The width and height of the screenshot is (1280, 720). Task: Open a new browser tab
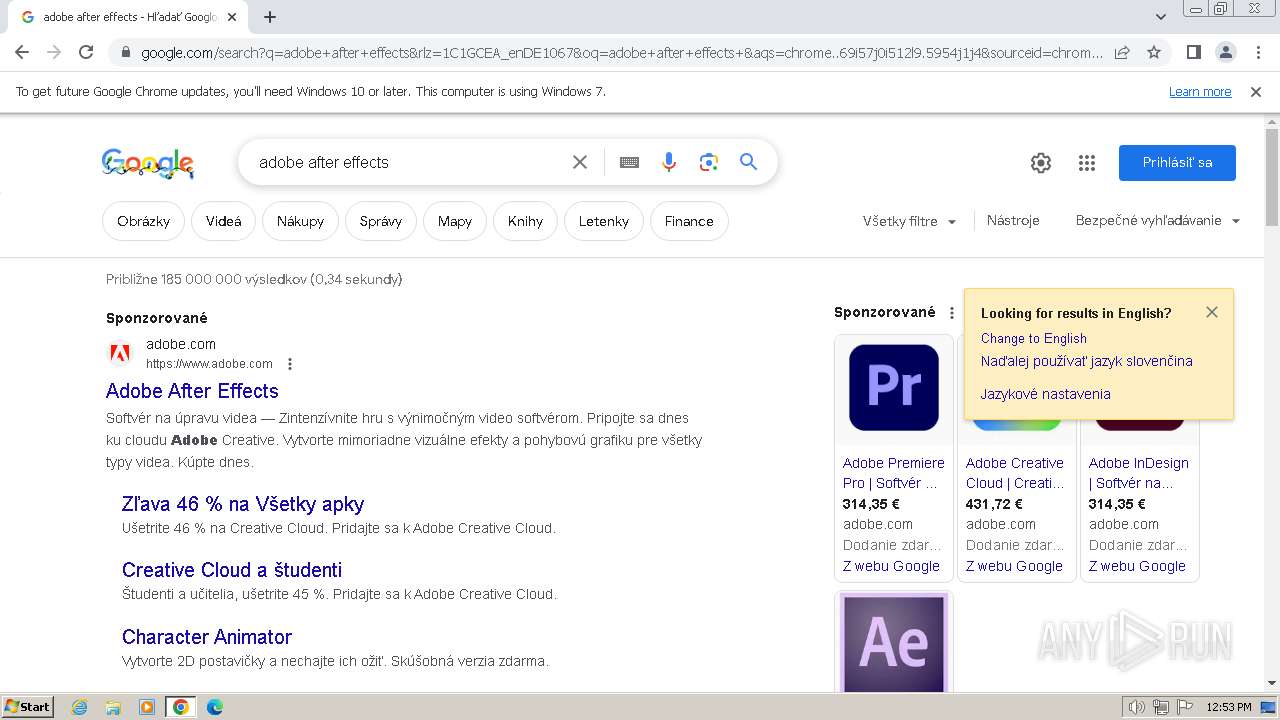[270, 17]
